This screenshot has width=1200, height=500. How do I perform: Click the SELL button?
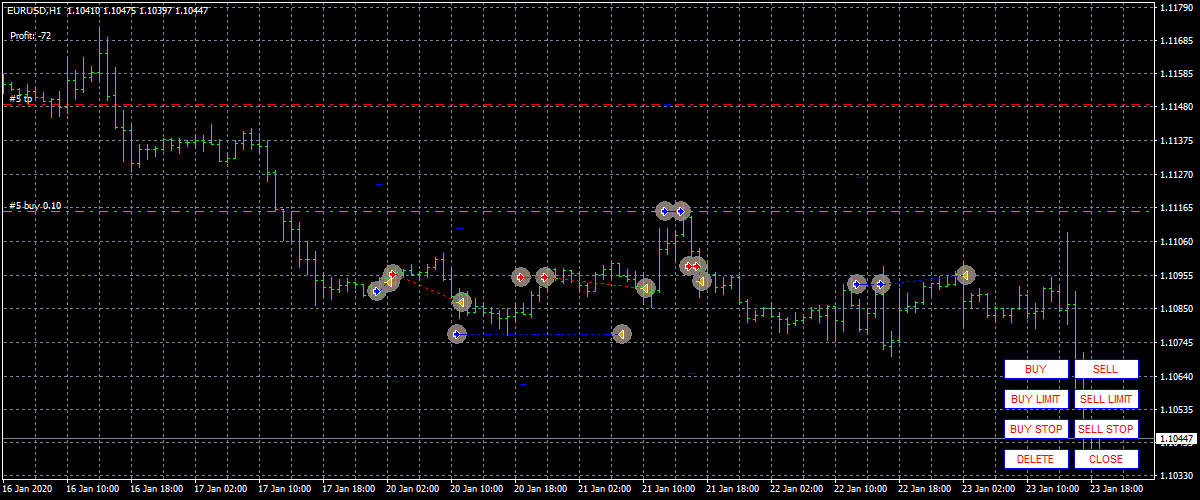[x=1106, y=369]
